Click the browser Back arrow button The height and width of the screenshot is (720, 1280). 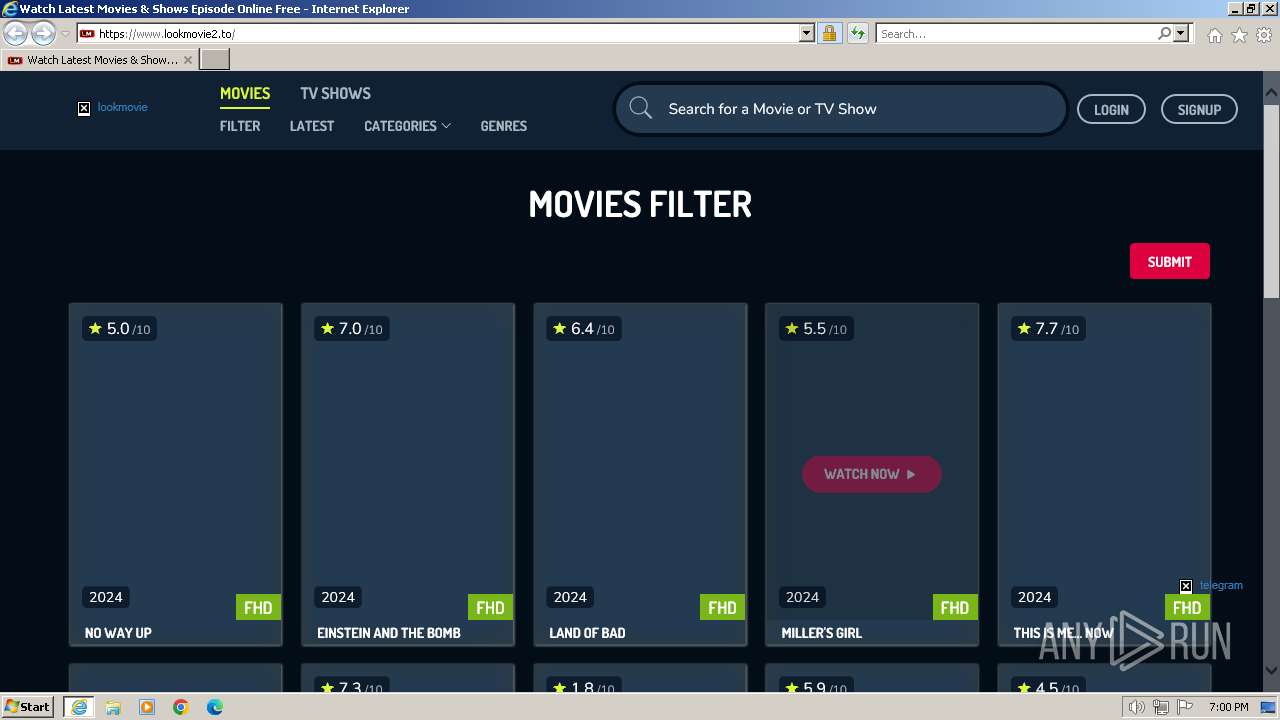point(15,34)
